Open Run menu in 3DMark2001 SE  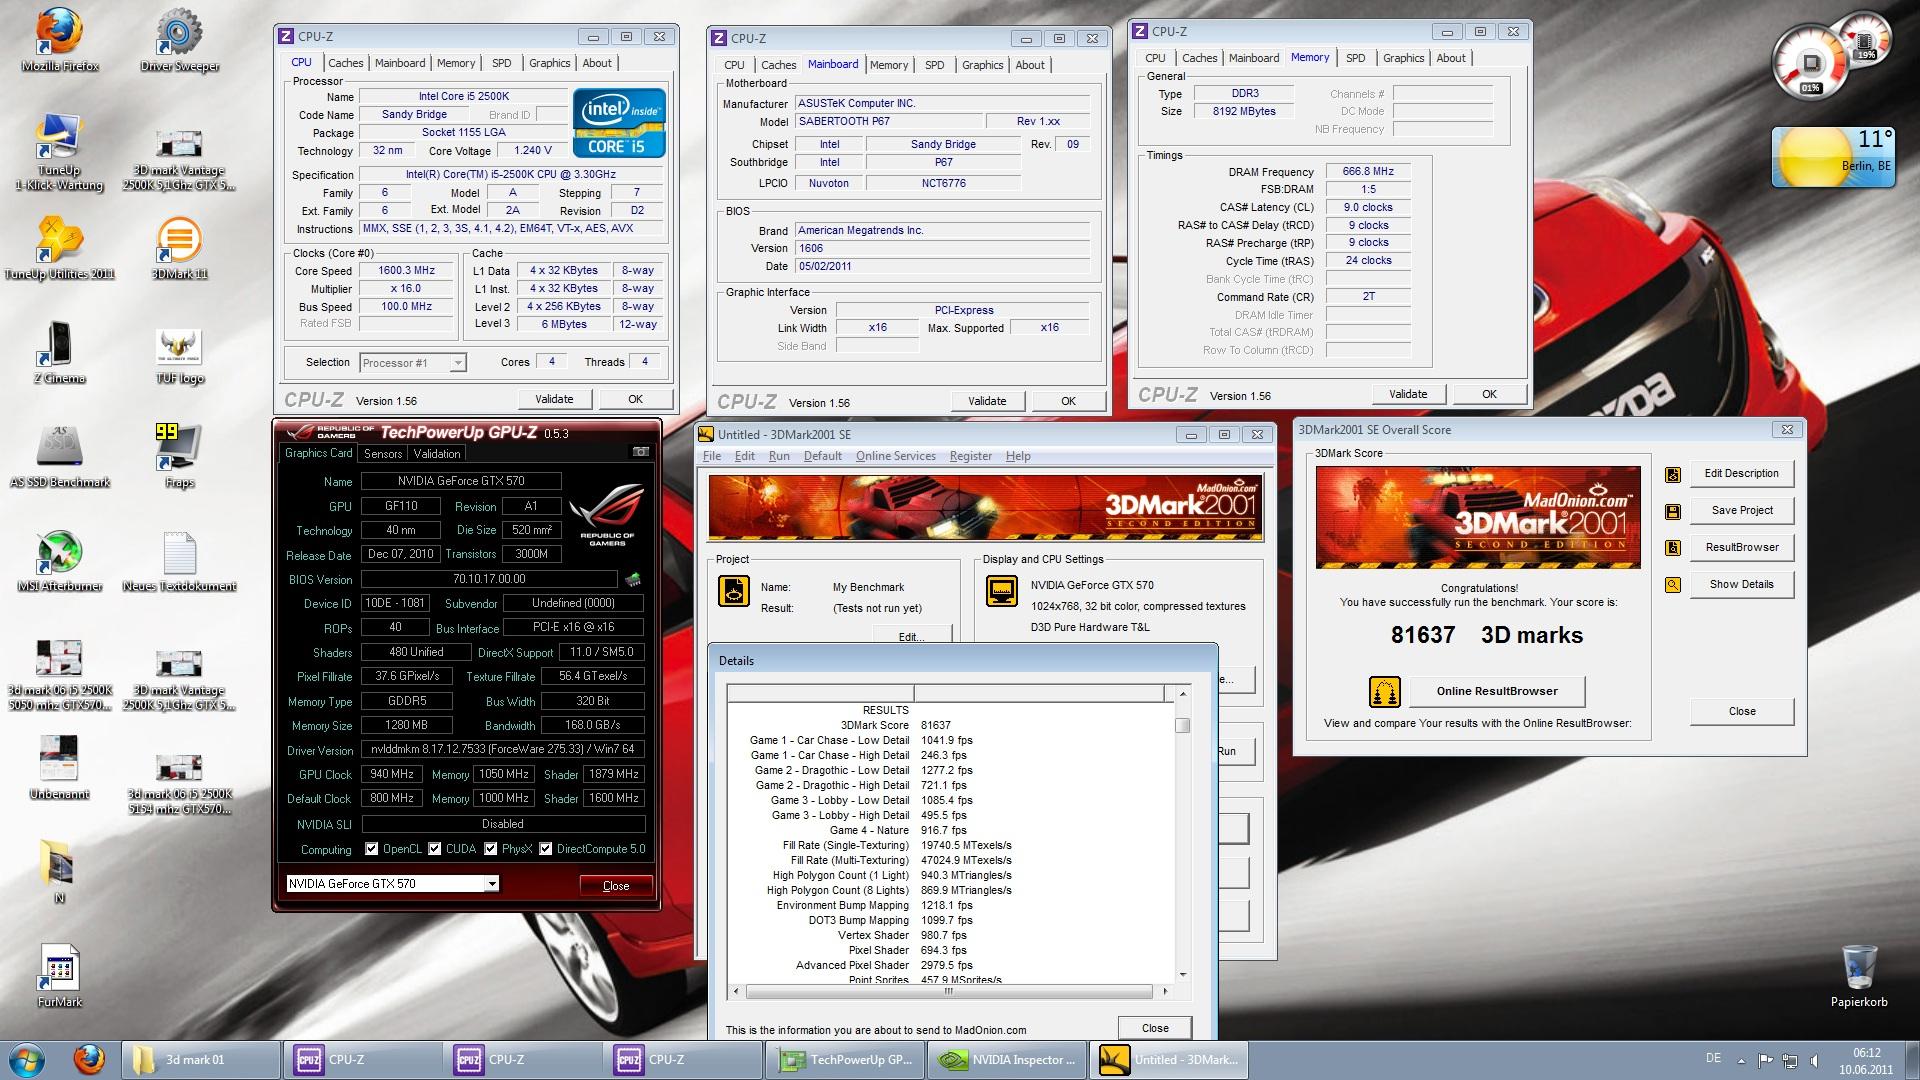[x=779, y=456]
